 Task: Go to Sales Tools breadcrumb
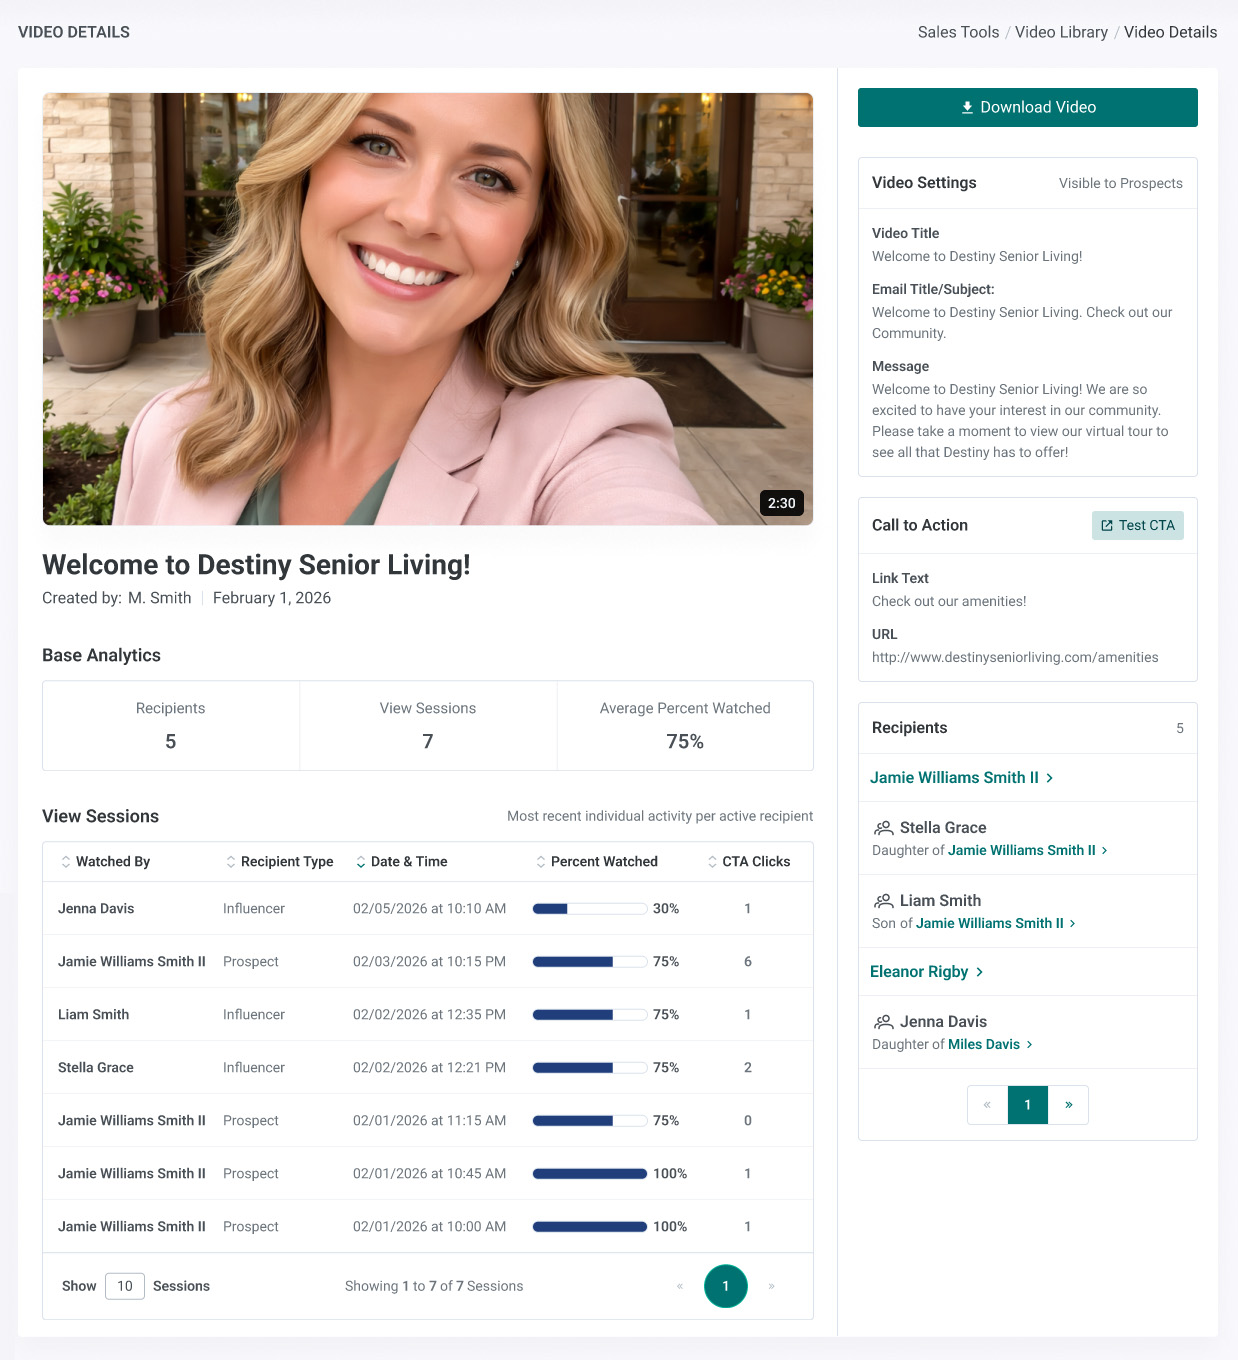point(958,32)
